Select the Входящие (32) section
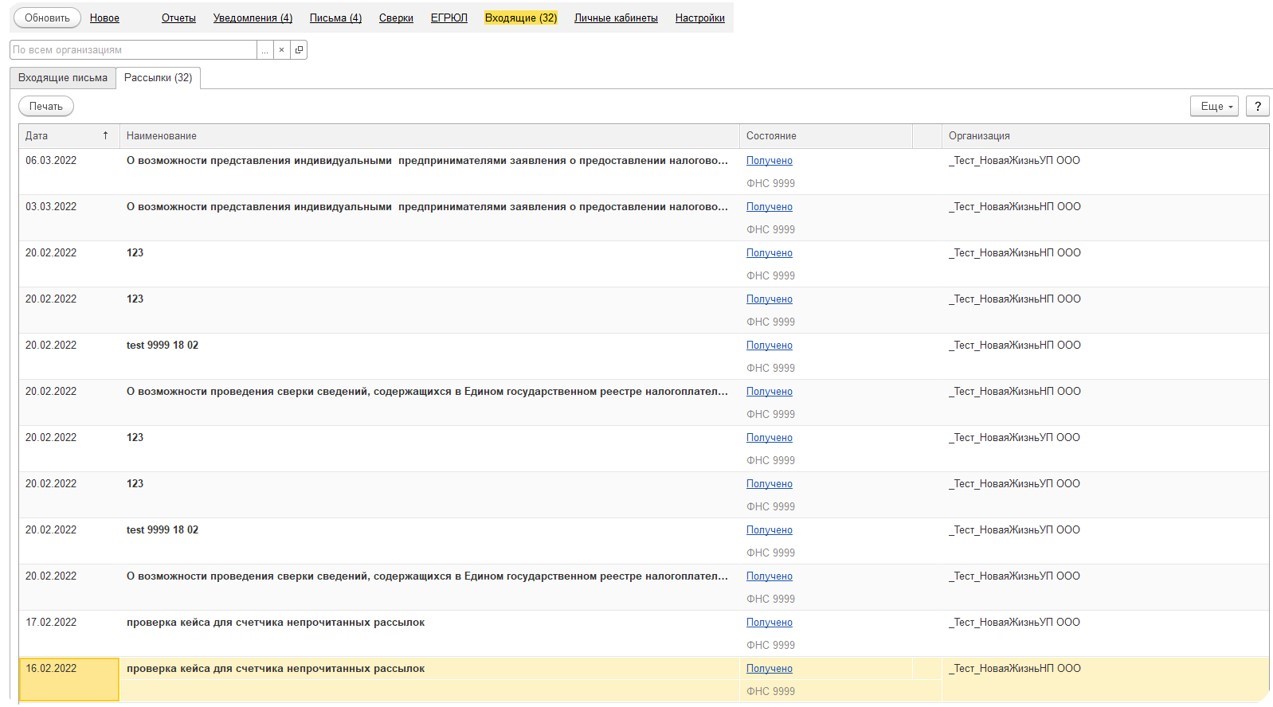Screen dimensions: 1273x707 [x=521, y=18]
